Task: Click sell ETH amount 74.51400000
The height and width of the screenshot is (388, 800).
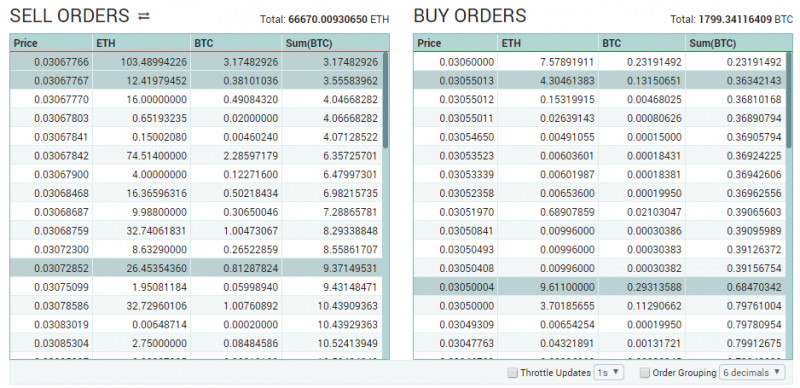Action: 157,156
